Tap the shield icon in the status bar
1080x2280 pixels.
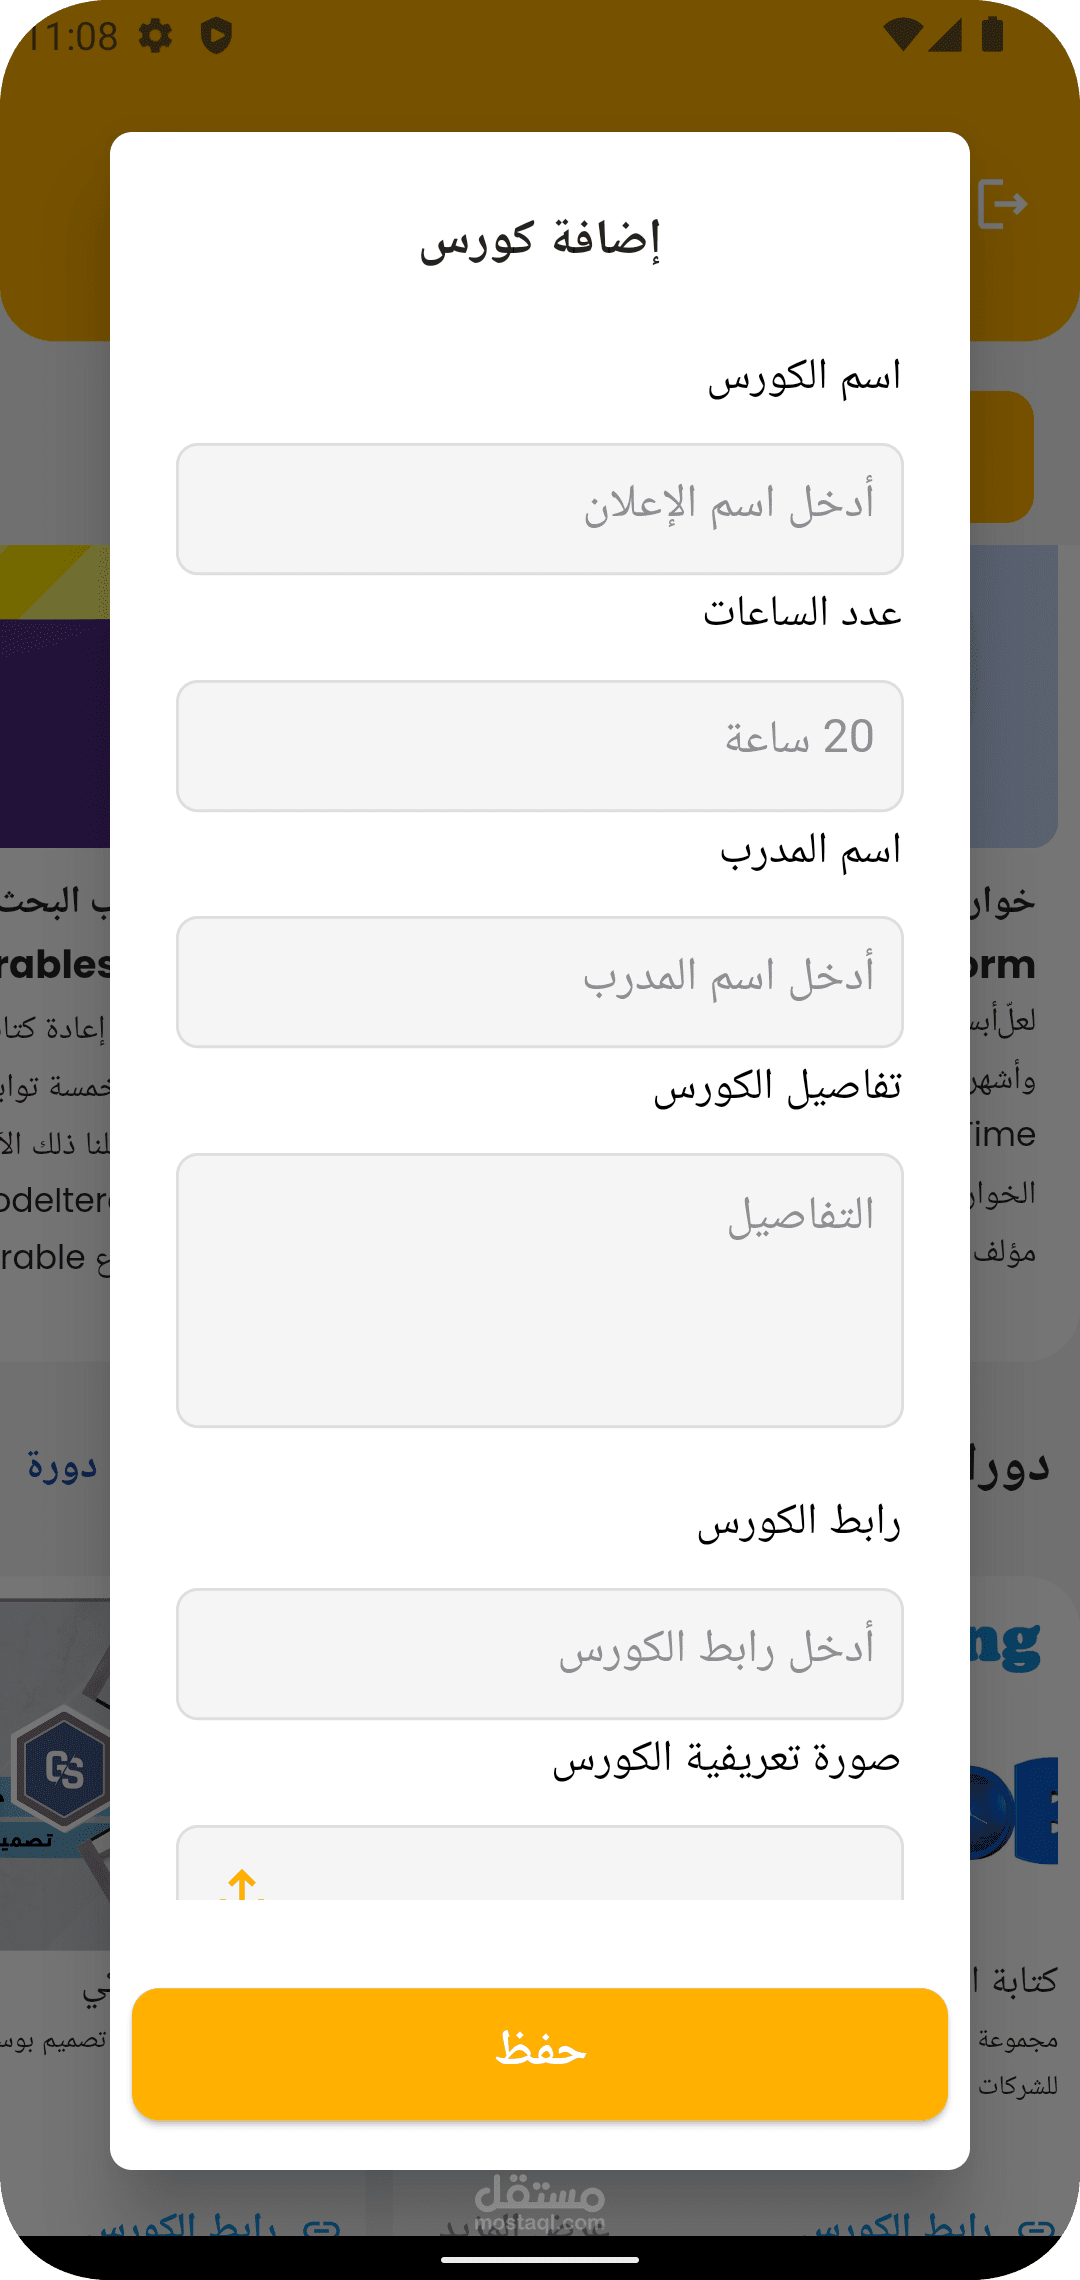(216, 37)
